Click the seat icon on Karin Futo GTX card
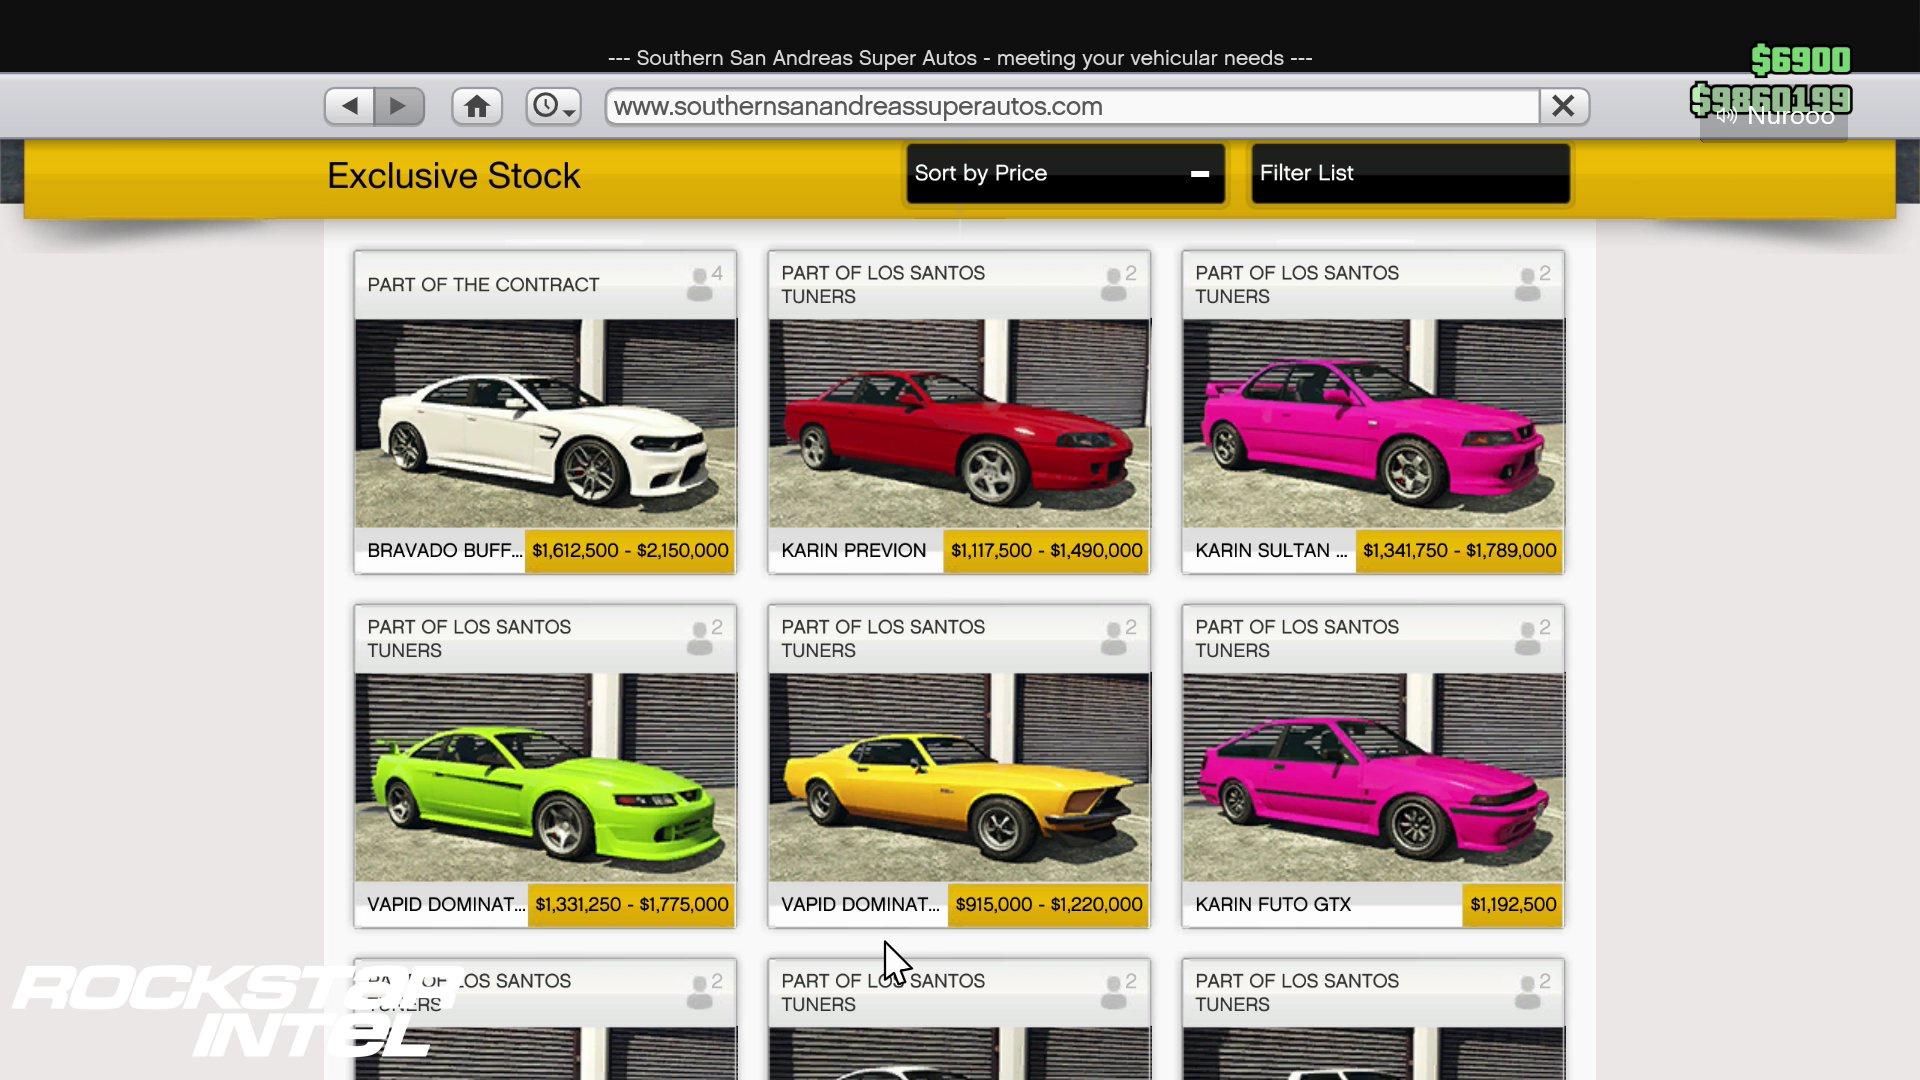 pos(1532,637)
